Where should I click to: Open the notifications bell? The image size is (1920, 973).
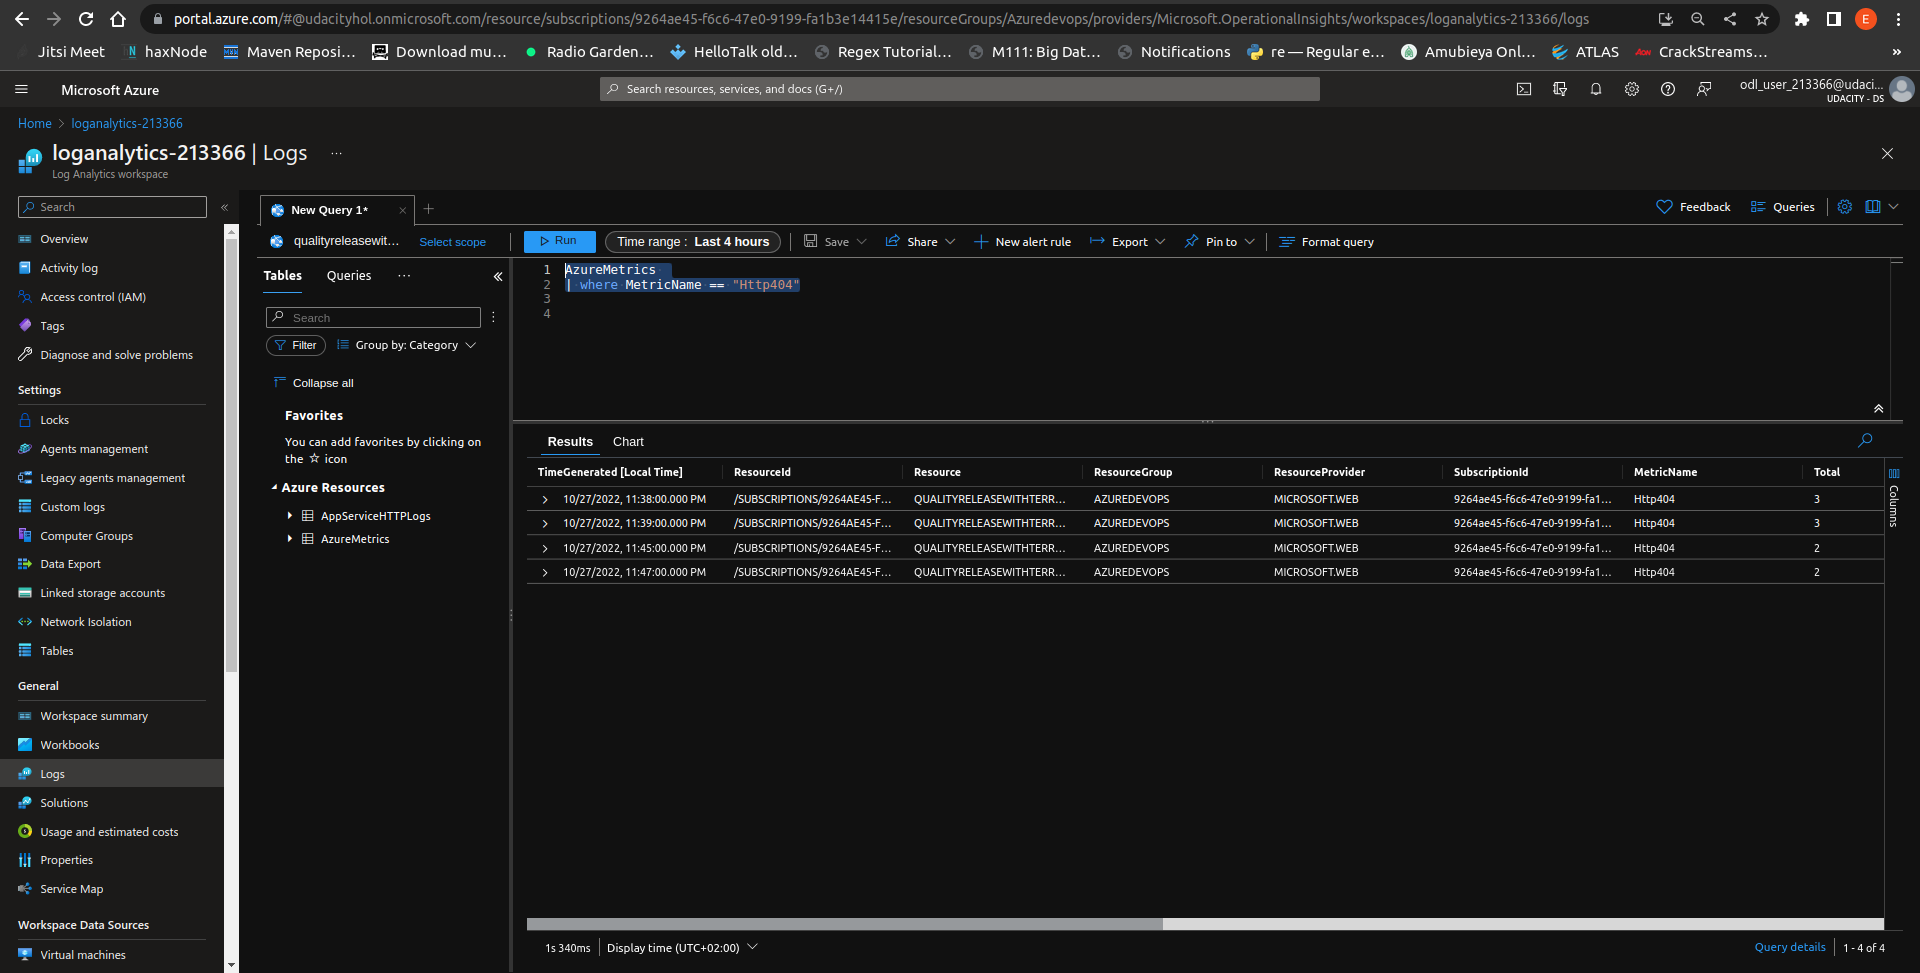tap(1596, 89)
